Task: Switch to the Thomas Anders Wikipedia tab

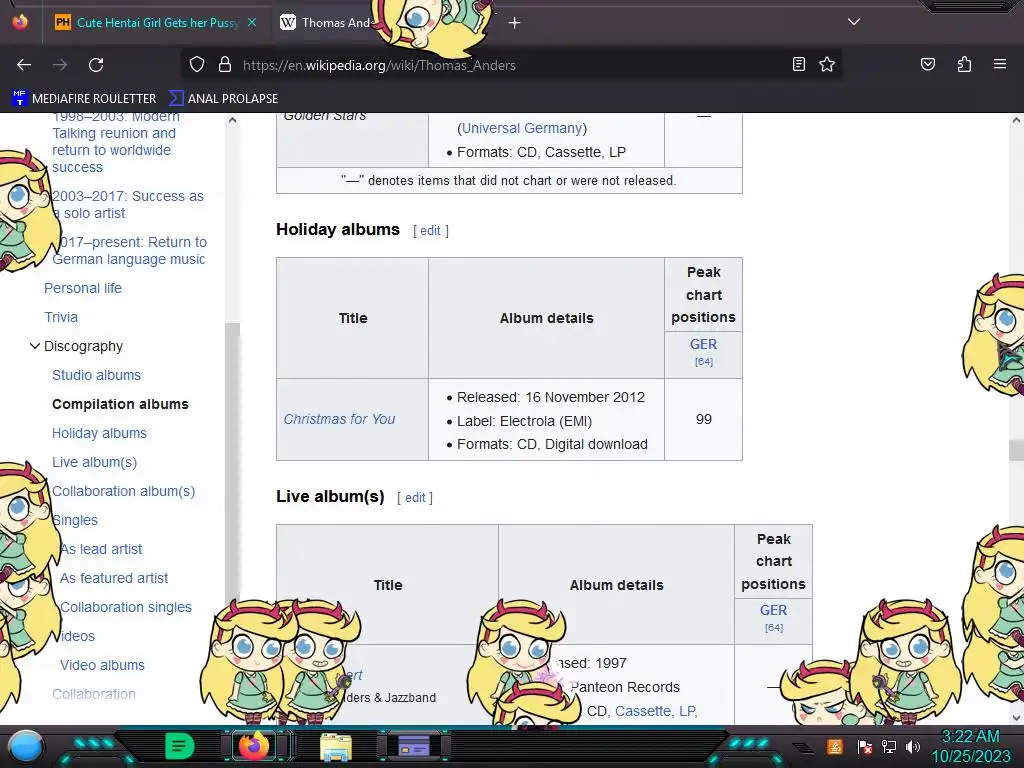Action: [x=327, y=22]
